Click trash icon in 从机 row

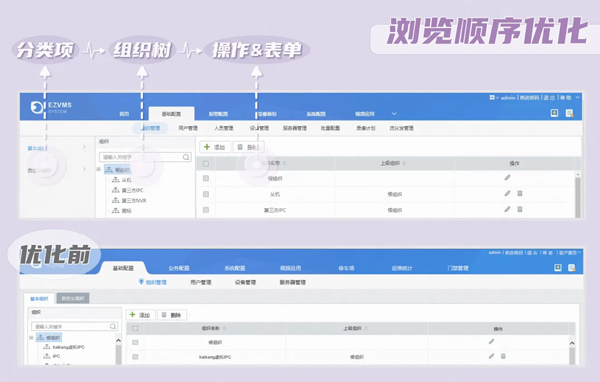point(520,193)
